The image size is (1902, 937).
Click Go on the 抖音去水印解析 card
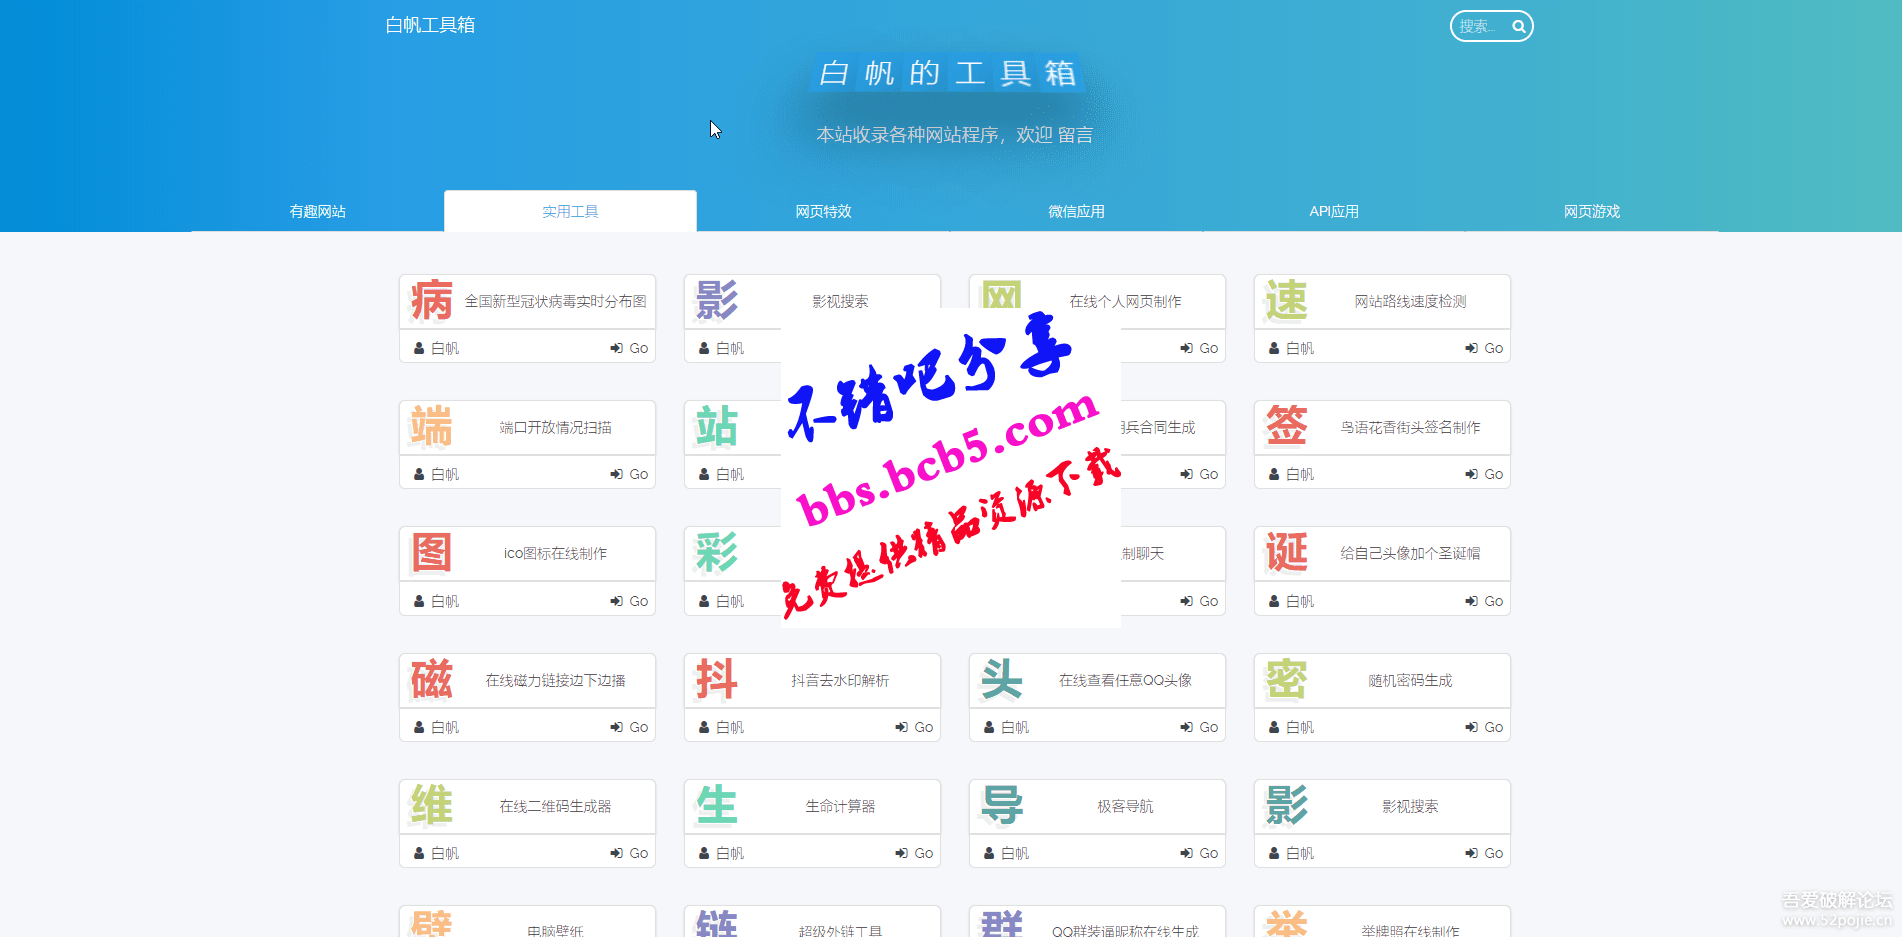coord(915,727)
